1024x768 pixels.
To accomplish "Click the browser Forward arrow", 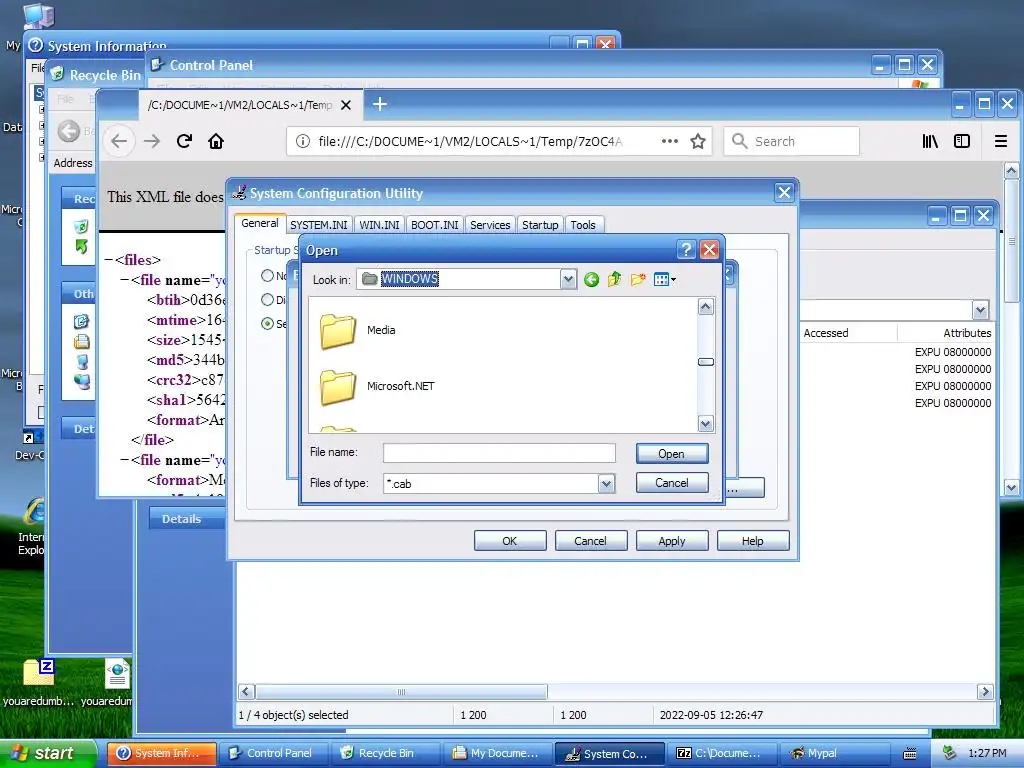I will point(152,141).
